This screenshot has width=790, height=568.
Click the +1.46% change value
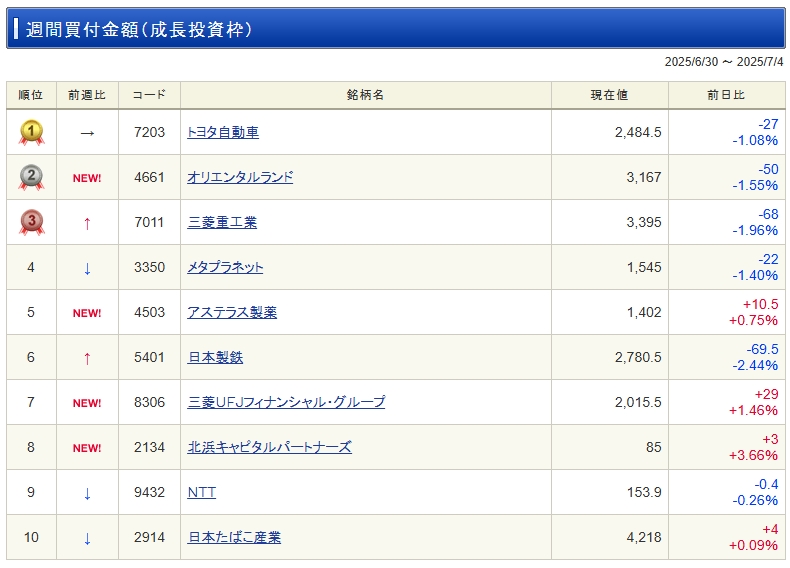pyautogui.click(x=753, y=410)
